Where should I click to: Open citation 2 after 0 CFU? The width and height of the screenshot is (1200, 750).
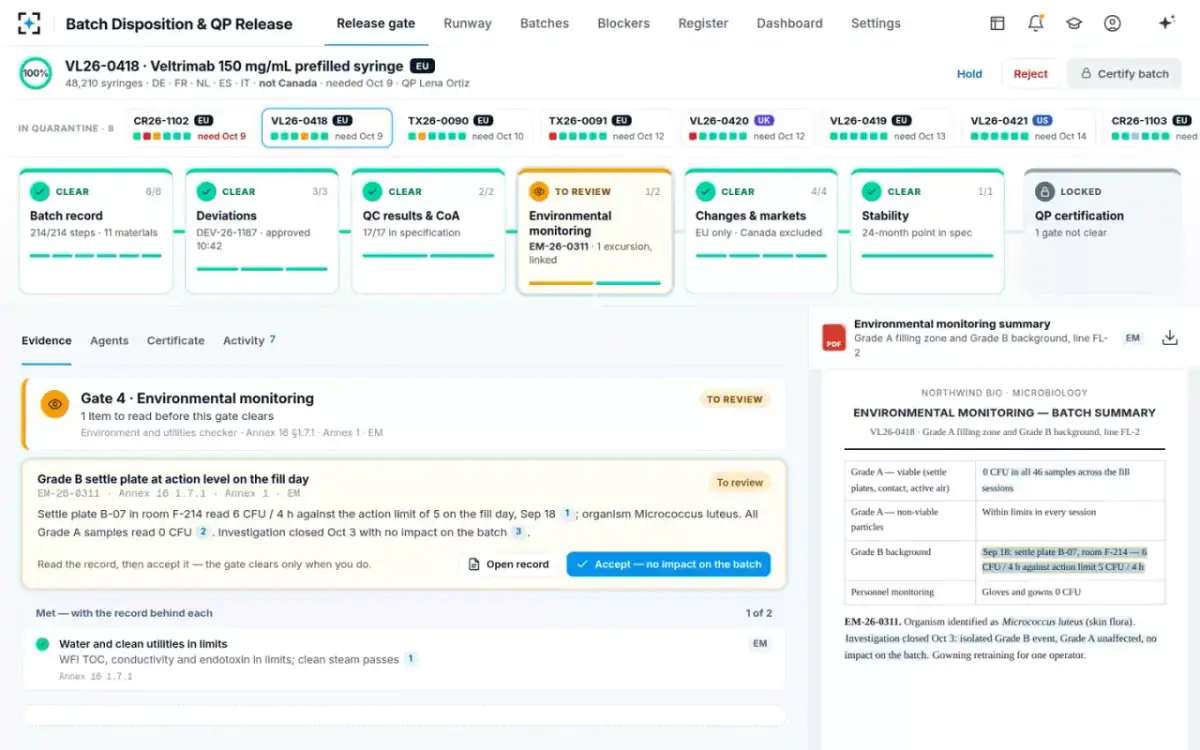tap(203, 532)
